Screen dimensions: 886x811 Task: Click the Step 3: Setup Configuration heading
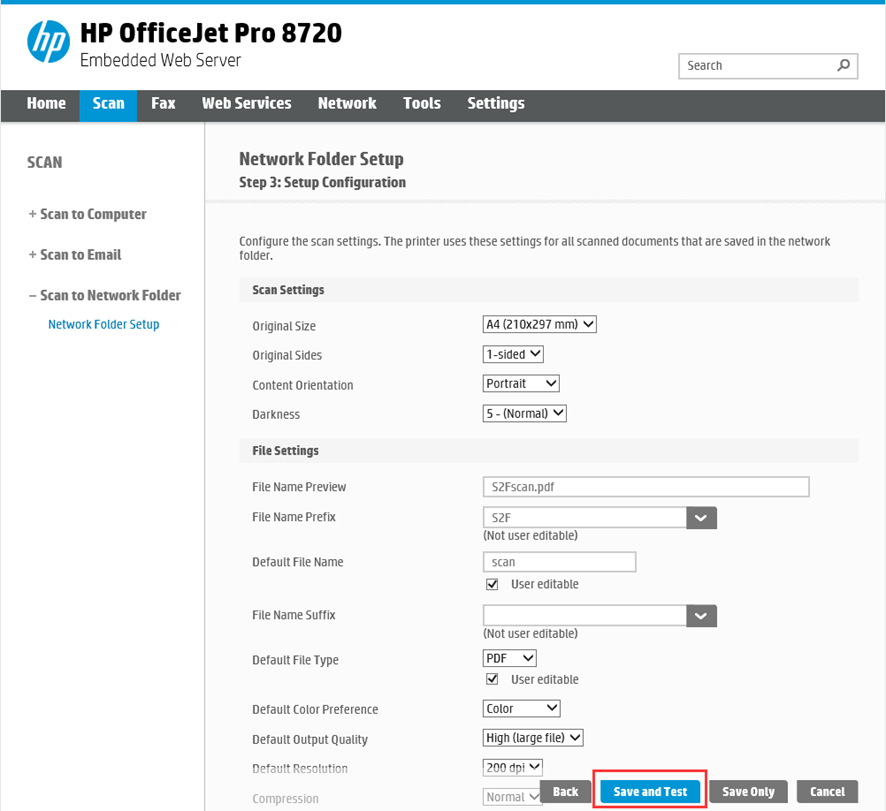click(323, 183)
